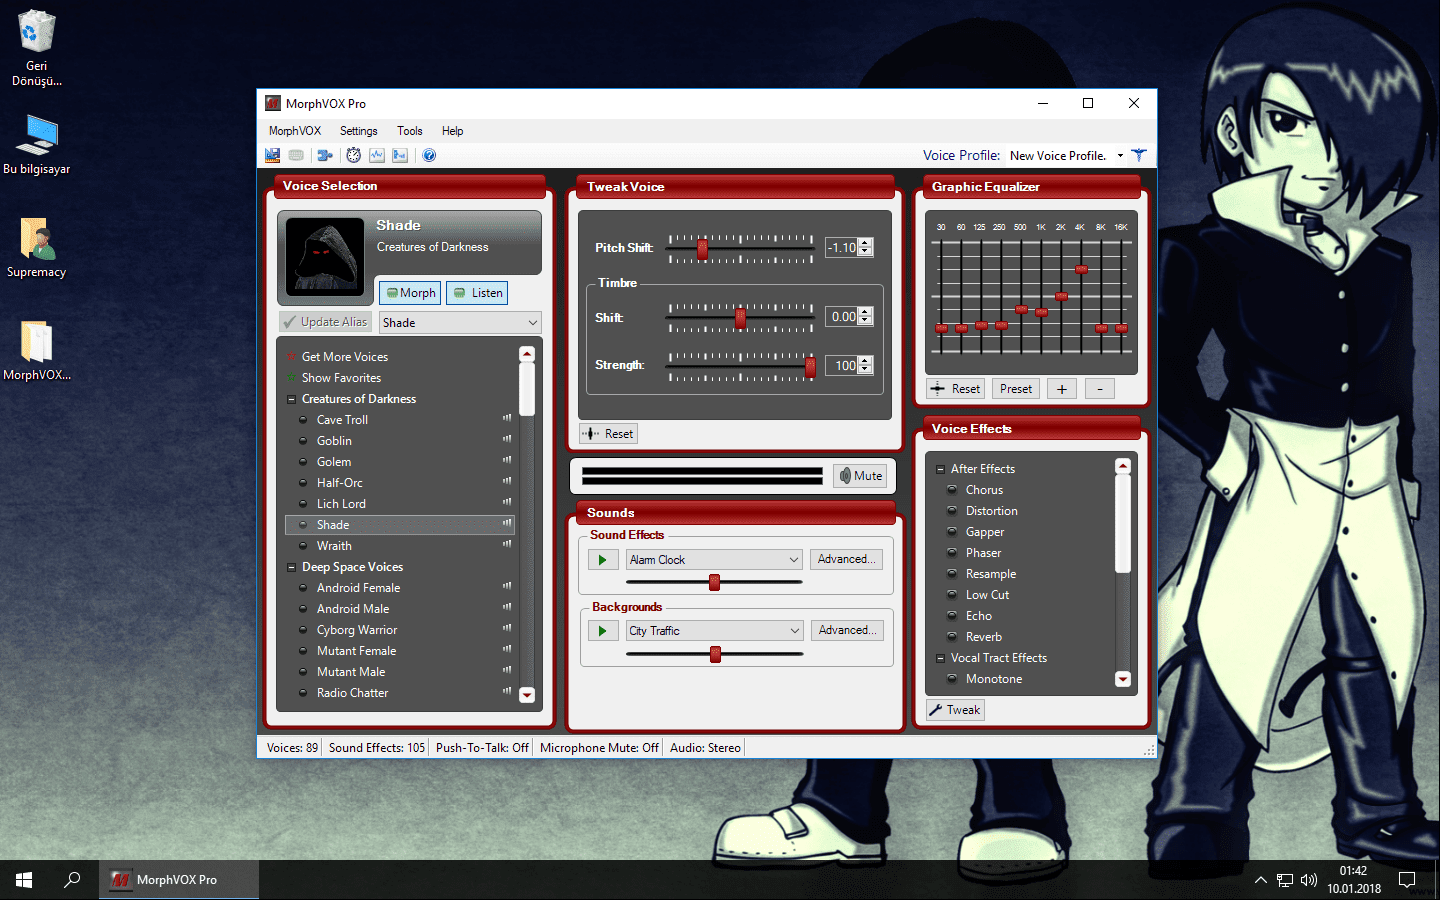Click the Golem voice bullet icon
Image resolution: width=1440 pixels, height=900 pixels.
click(303, 461)
